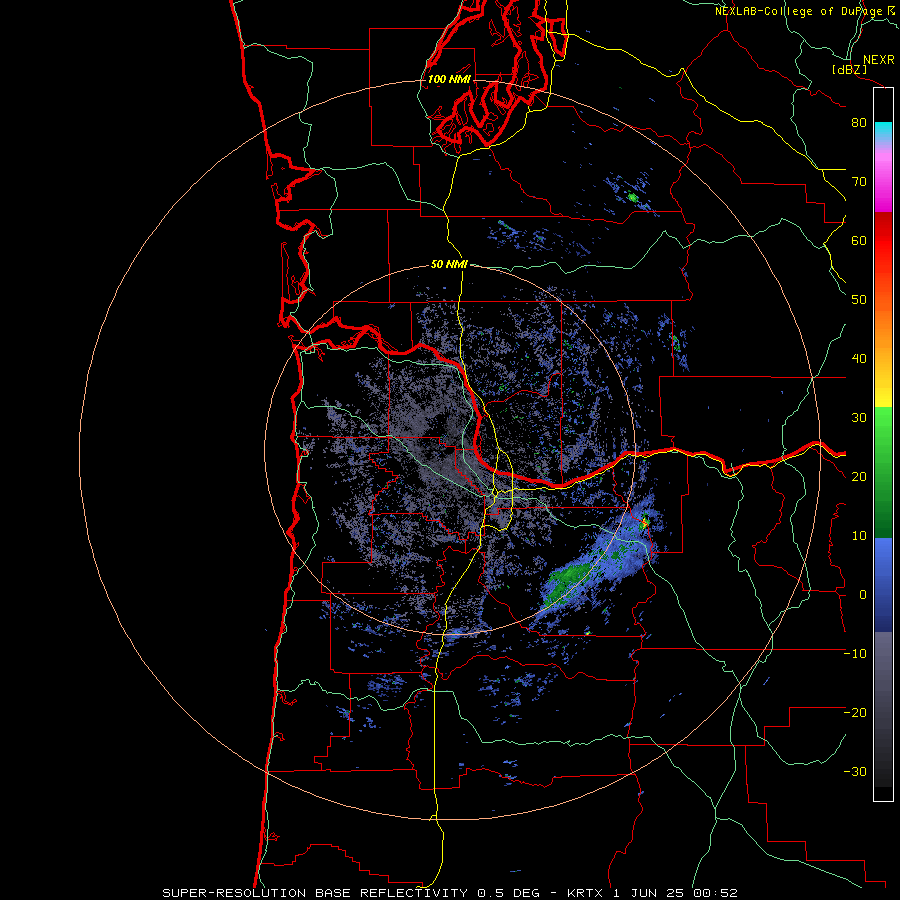
Task: Click the 60 dBZ scale value
Action: [x=859, y=240]
